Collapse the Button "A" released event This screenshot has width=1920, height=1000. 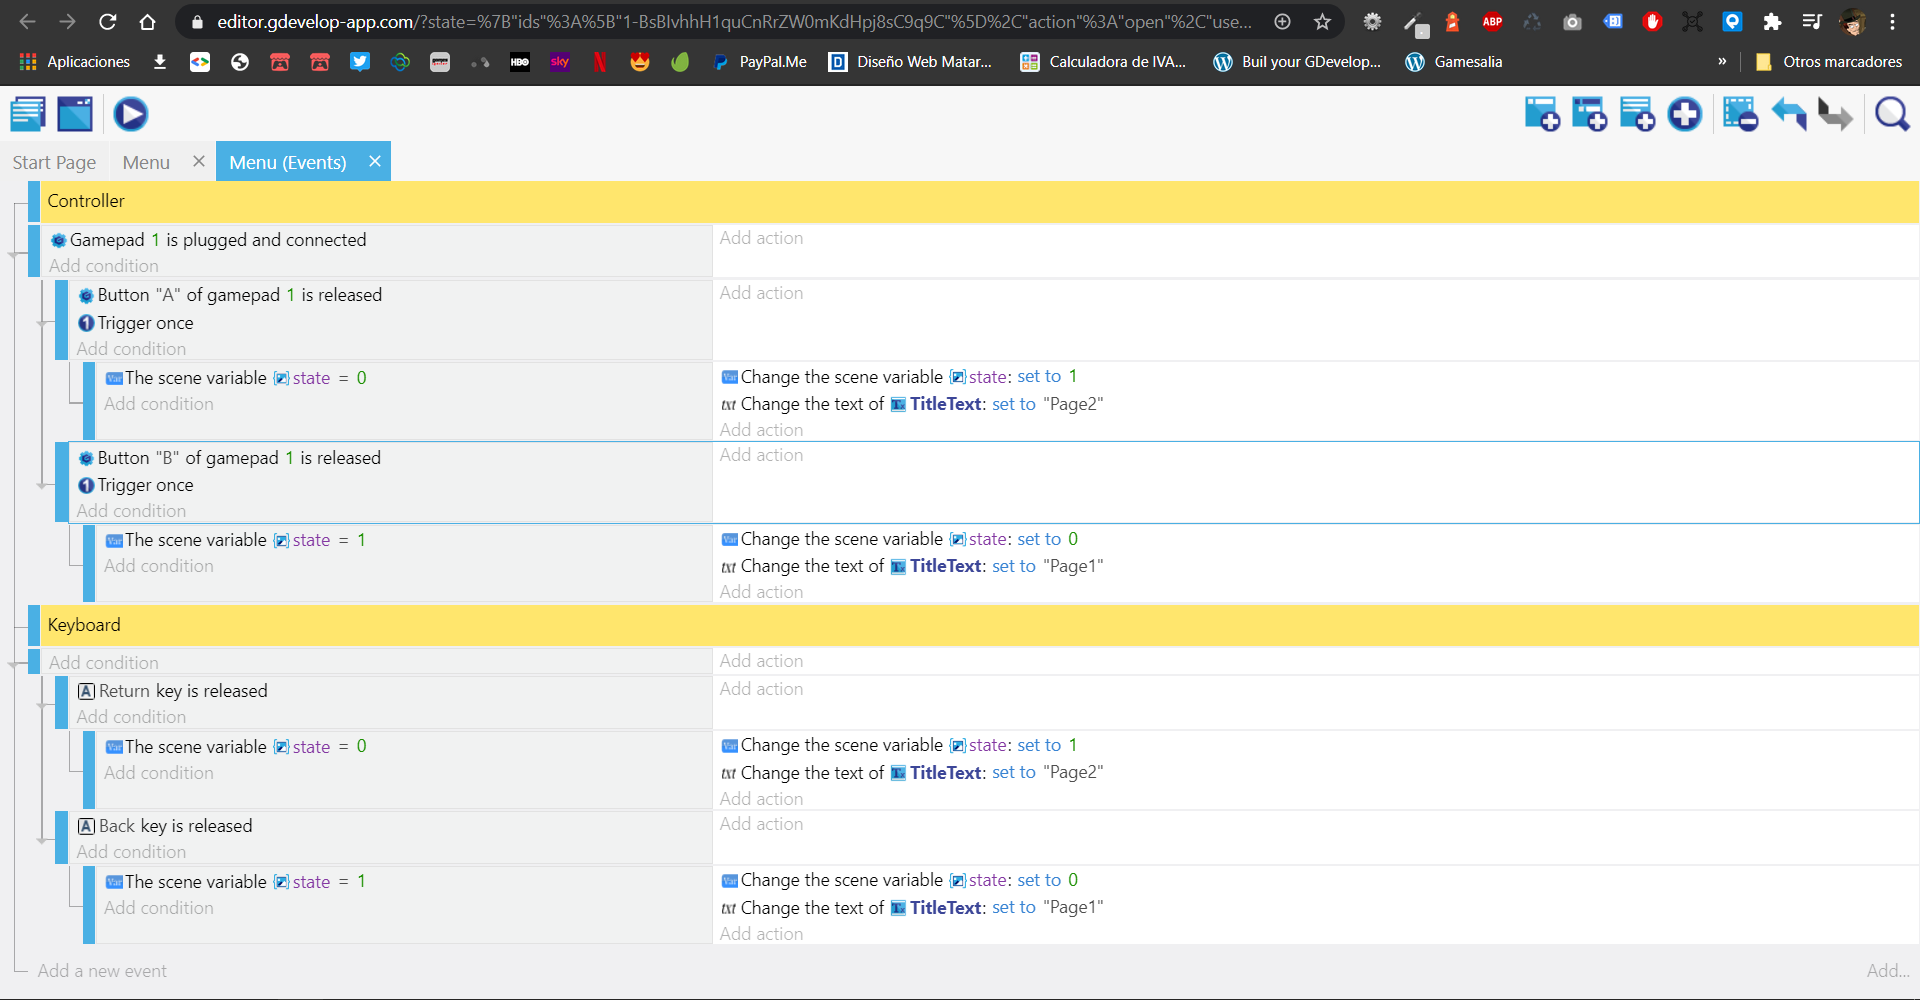coord(42,323)
